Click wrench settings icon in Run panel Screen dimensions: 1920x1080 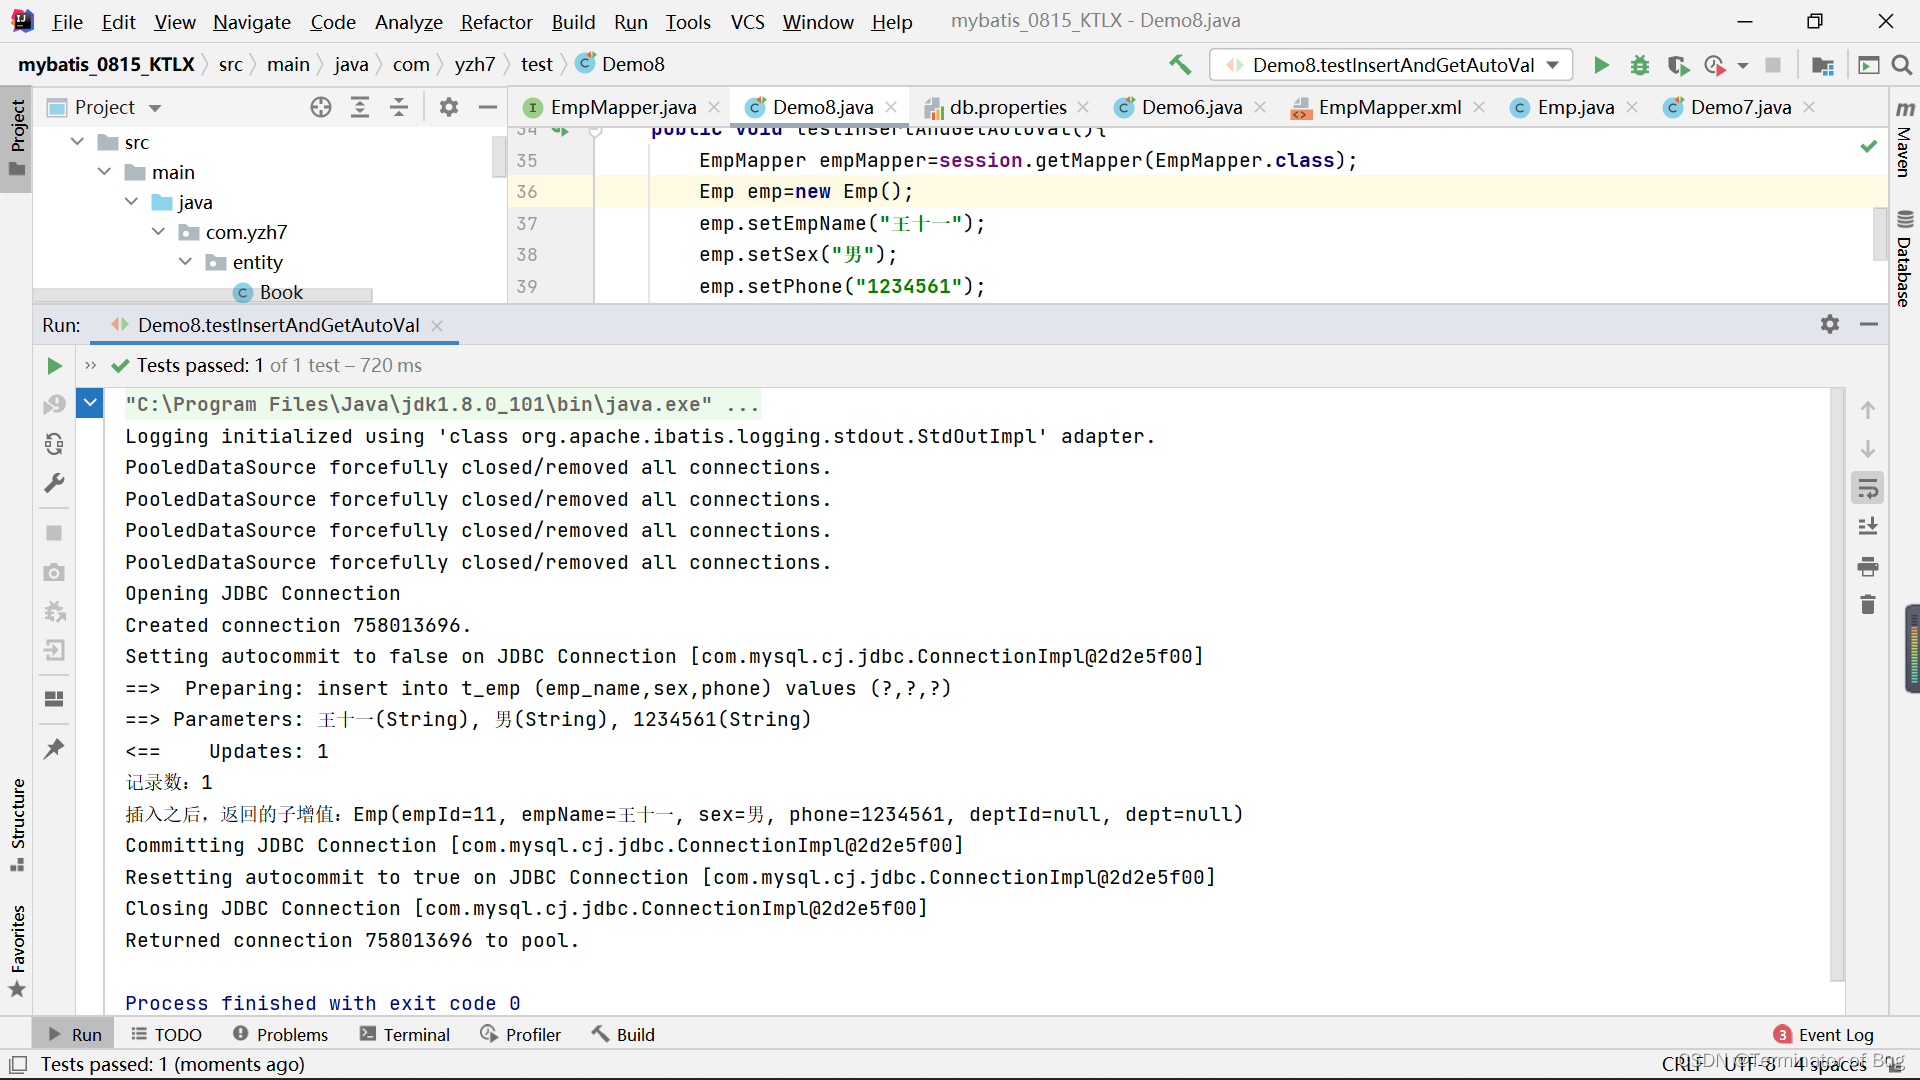54,484
